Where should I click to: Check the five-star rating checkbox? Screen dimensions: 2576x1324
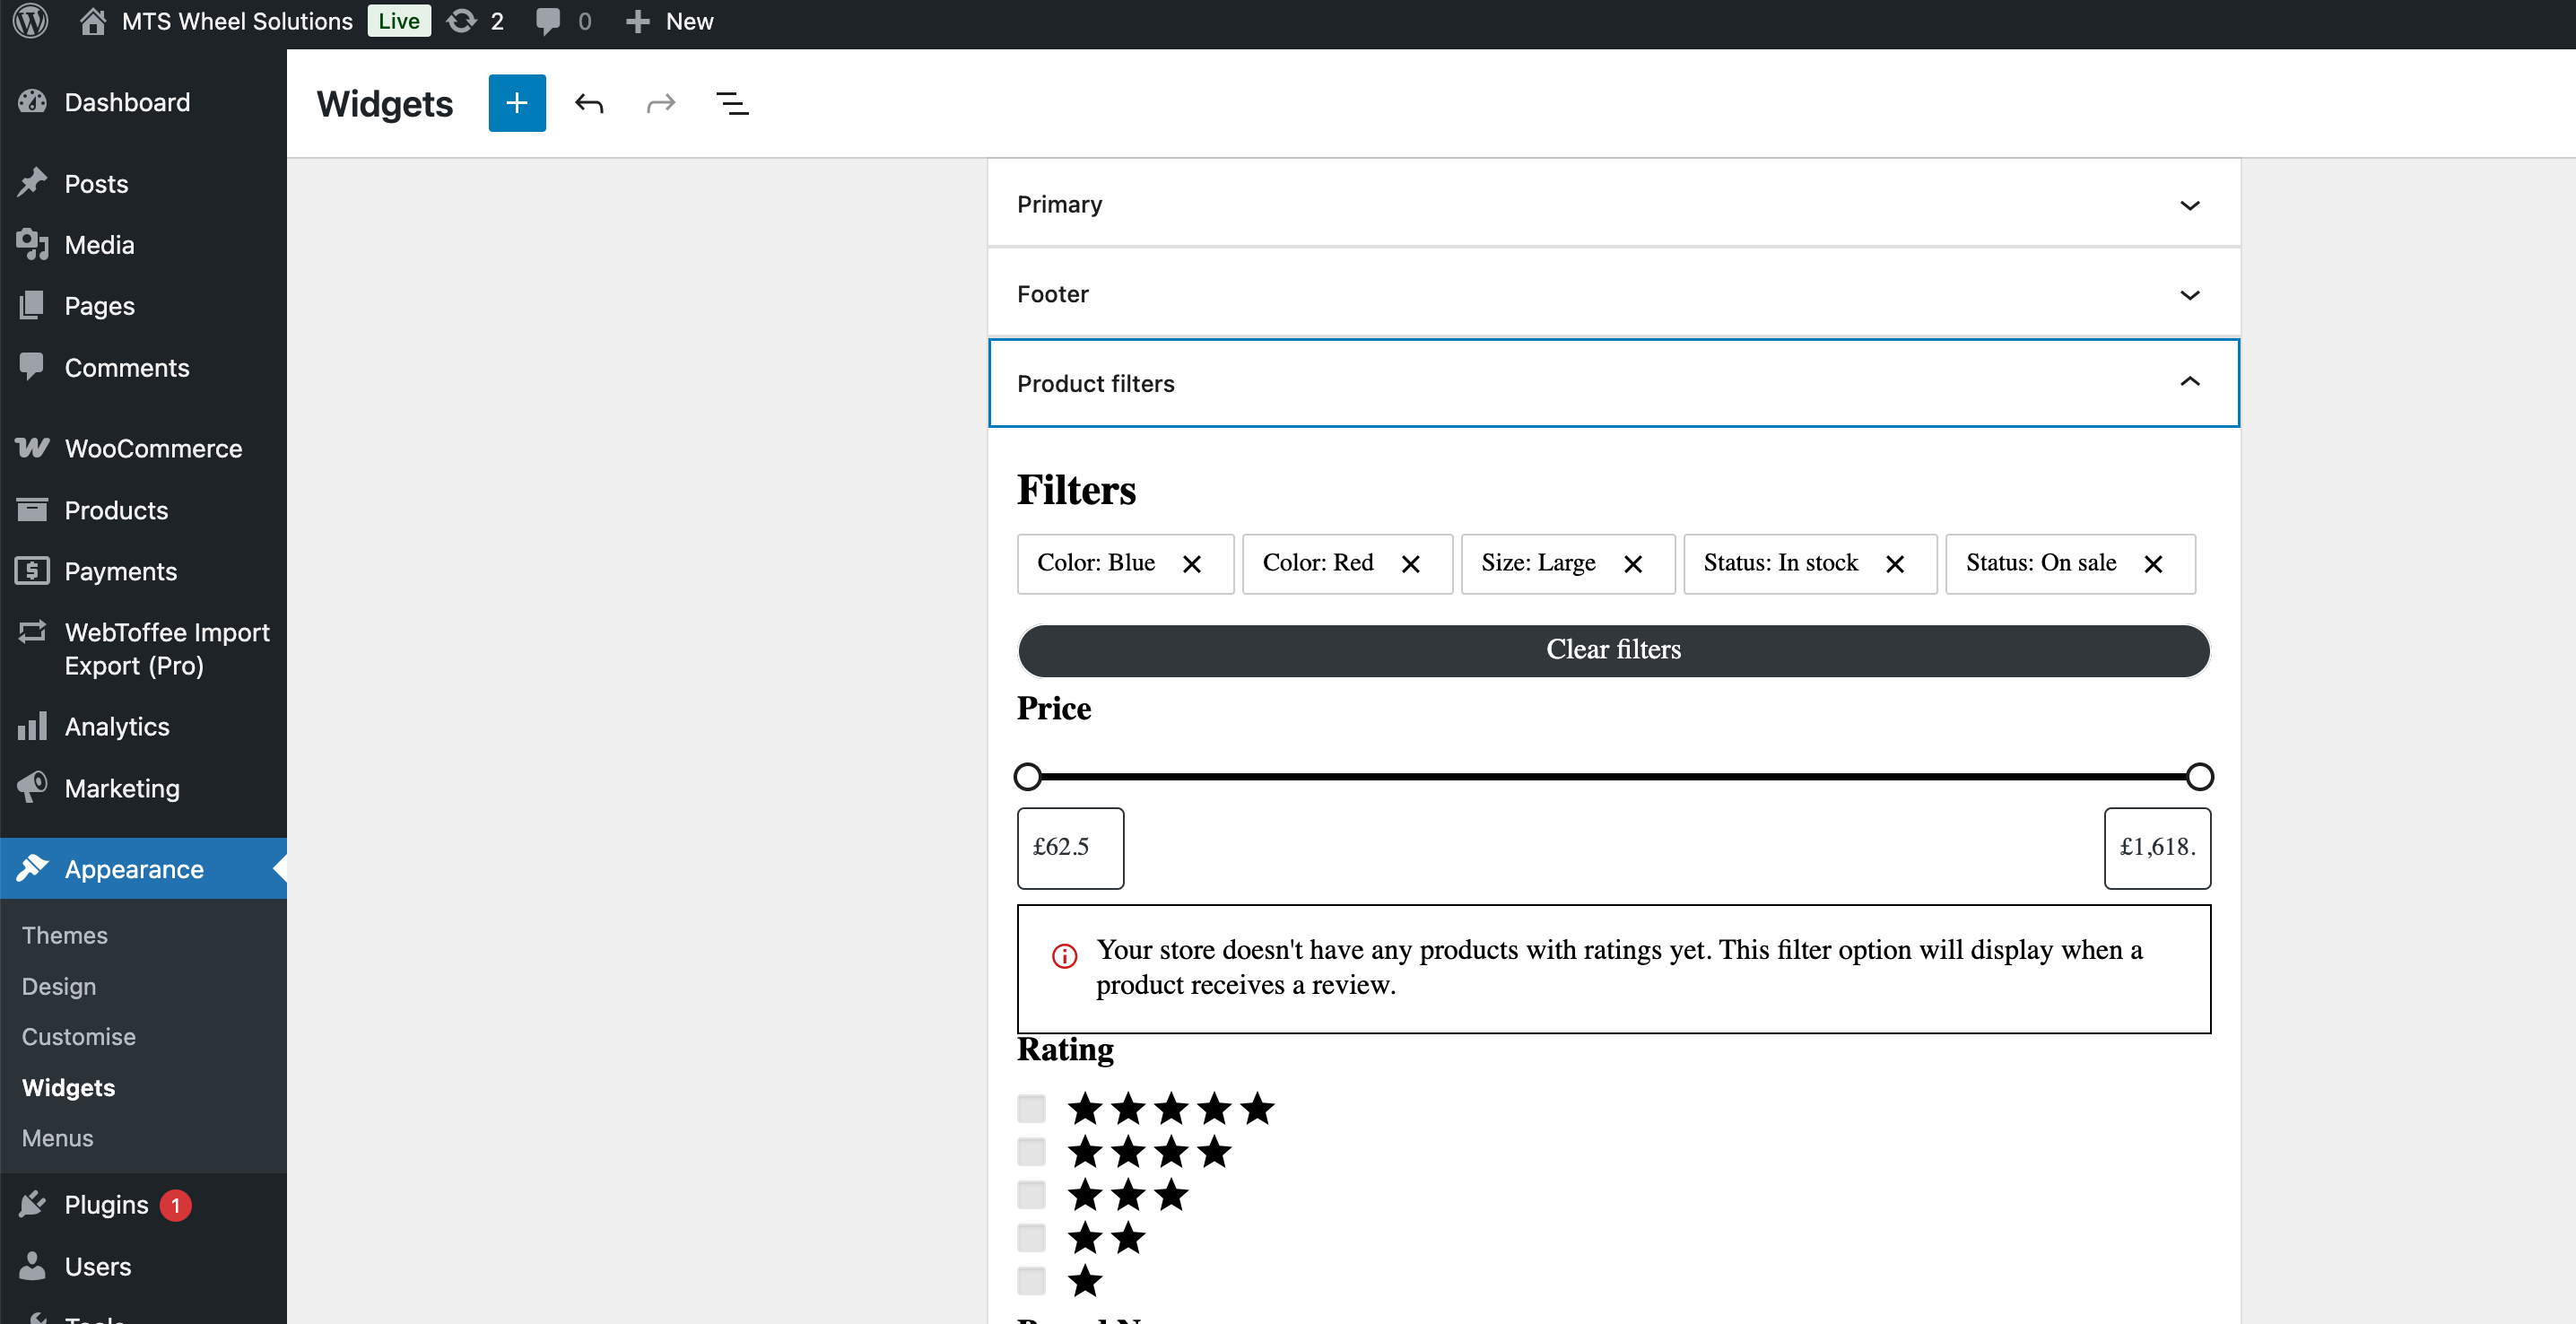[x=1031, y=1108]
